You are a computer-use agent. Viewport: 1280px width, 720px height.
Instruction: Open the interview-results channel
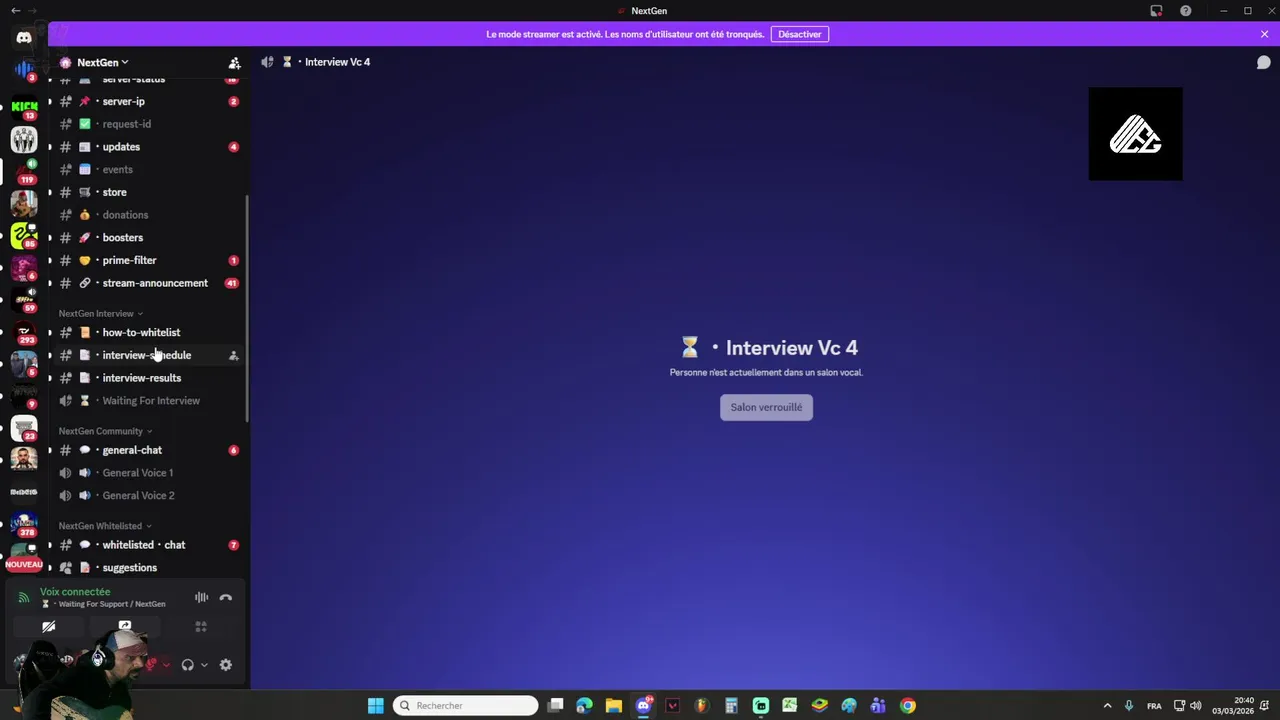click(x=149, y=378)
